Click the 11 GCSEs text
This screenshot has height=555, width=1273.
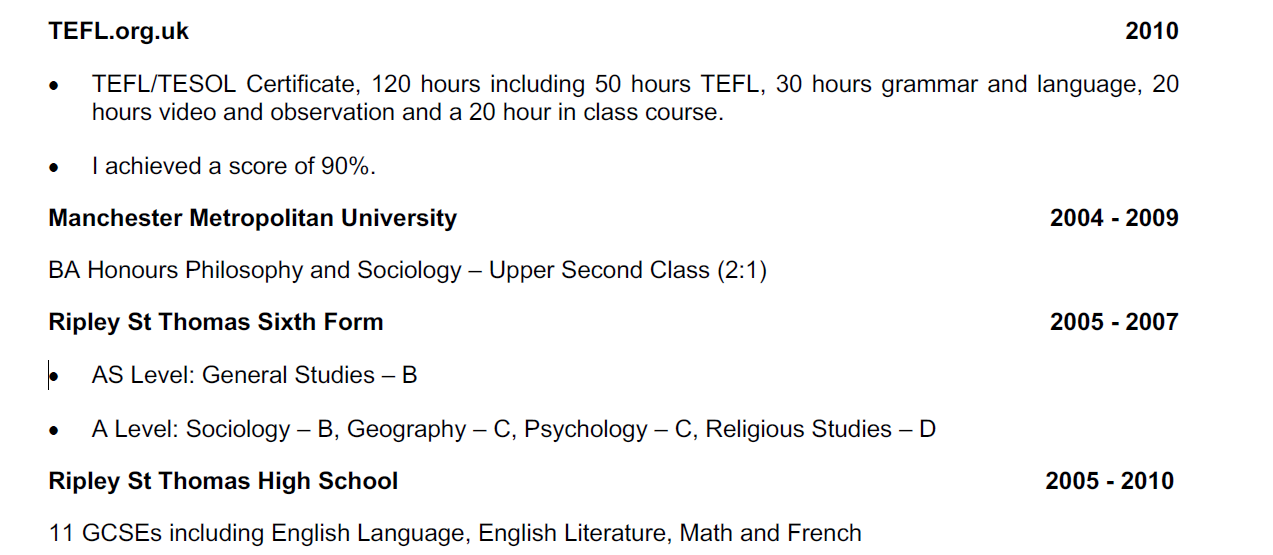click(x=96, y=533)
